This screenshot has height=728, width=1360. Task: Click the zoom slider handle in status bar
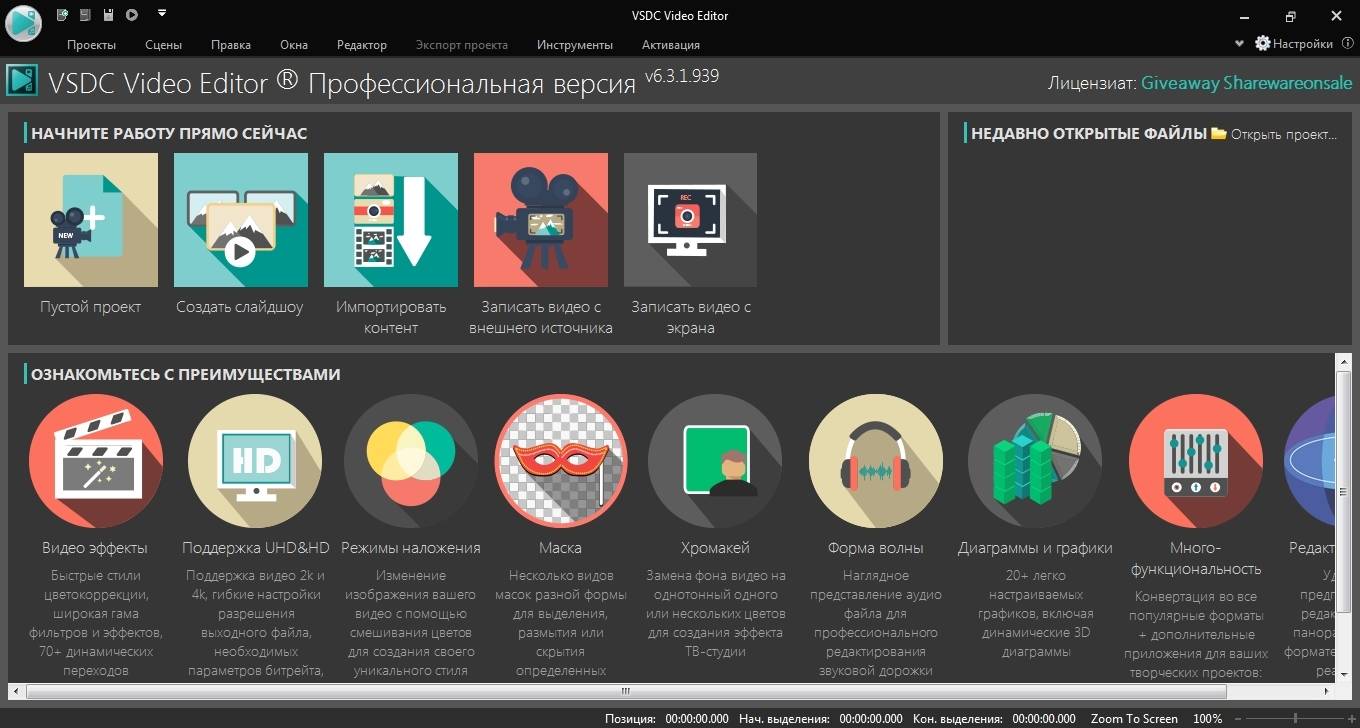(x=1294, y=718)
